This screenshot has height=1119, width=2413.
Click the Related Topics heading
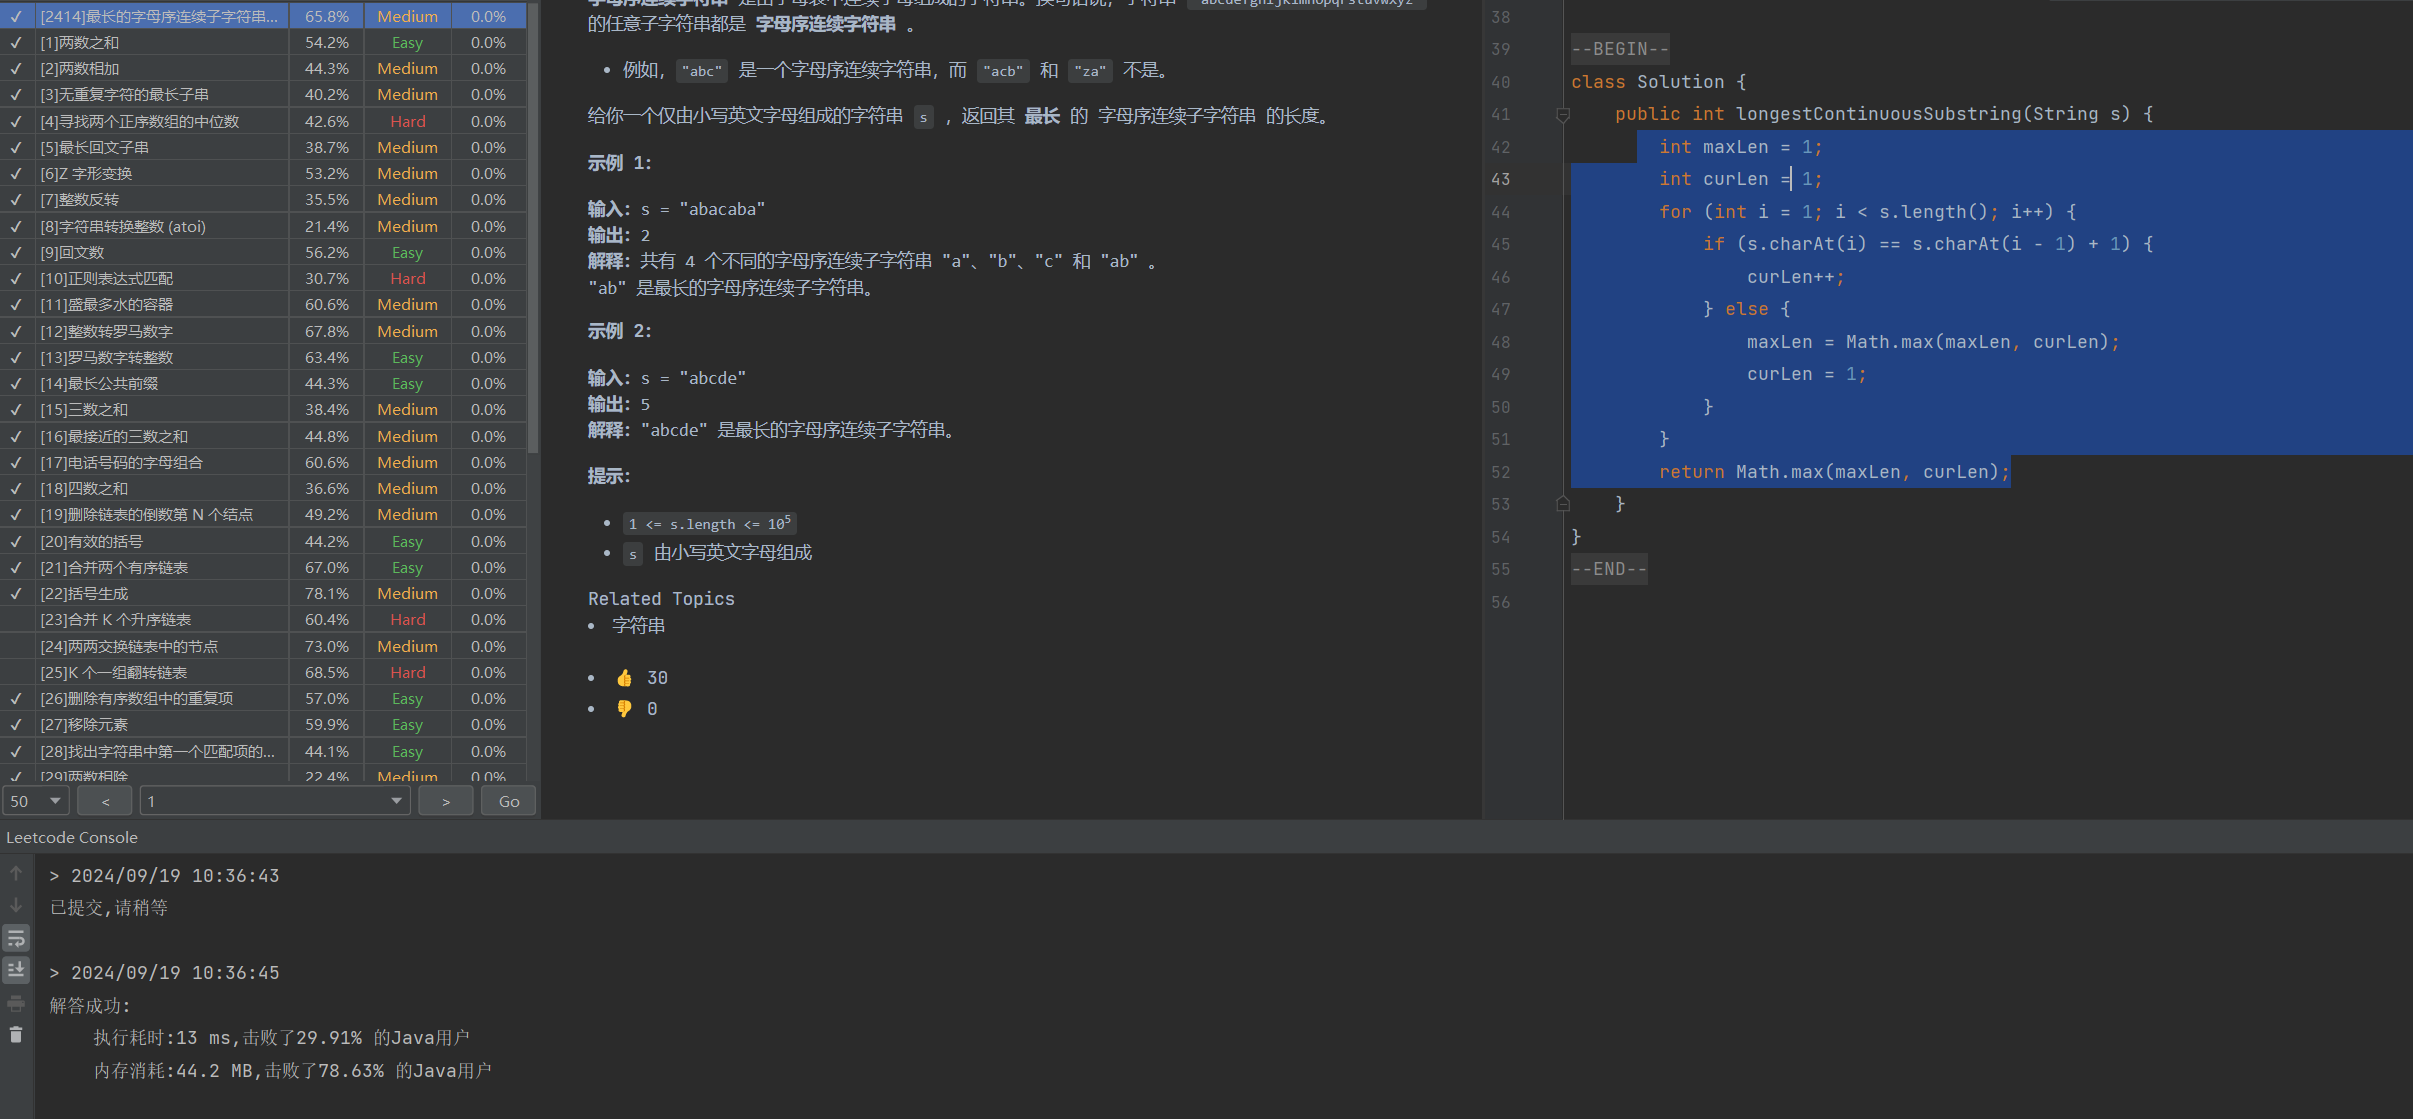pyautogui.click(x=661, y=598)
